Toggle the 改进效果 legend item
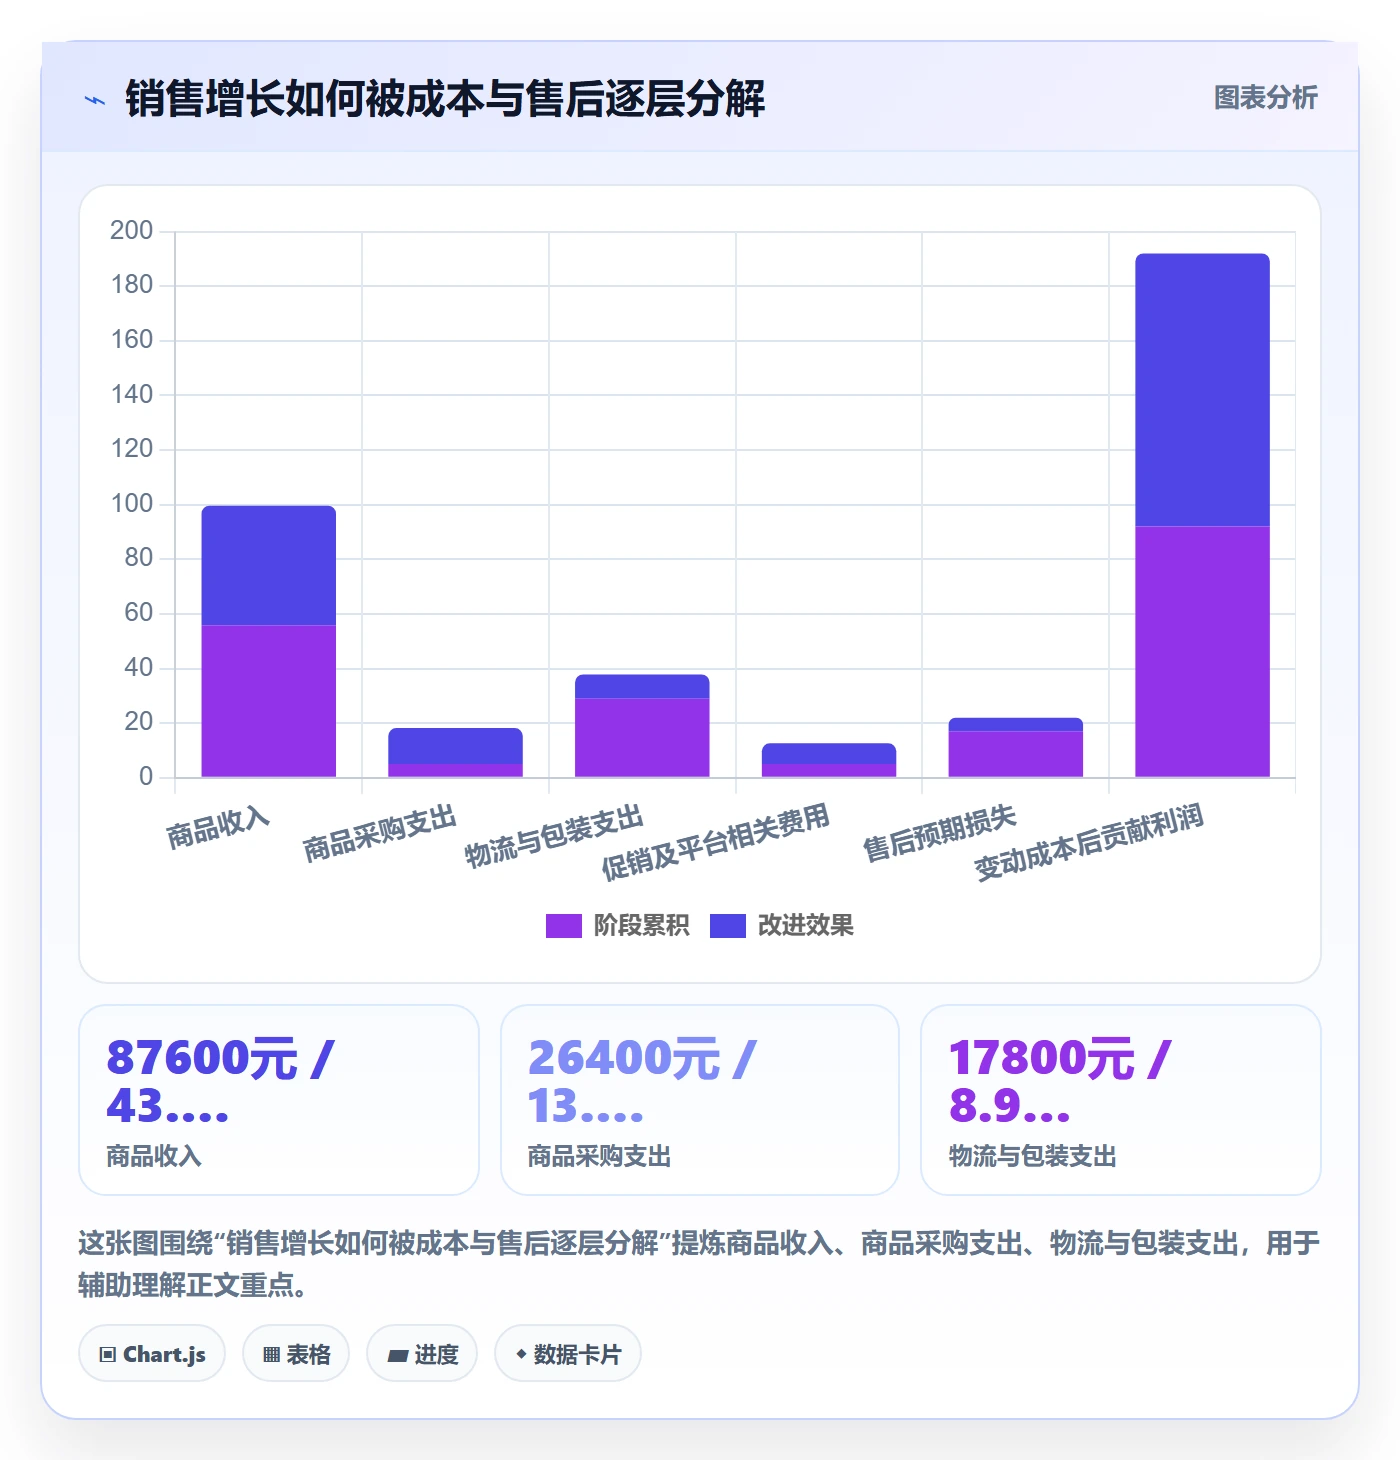Viewport: 1400px width, 1460px height. tap(782, 926)
